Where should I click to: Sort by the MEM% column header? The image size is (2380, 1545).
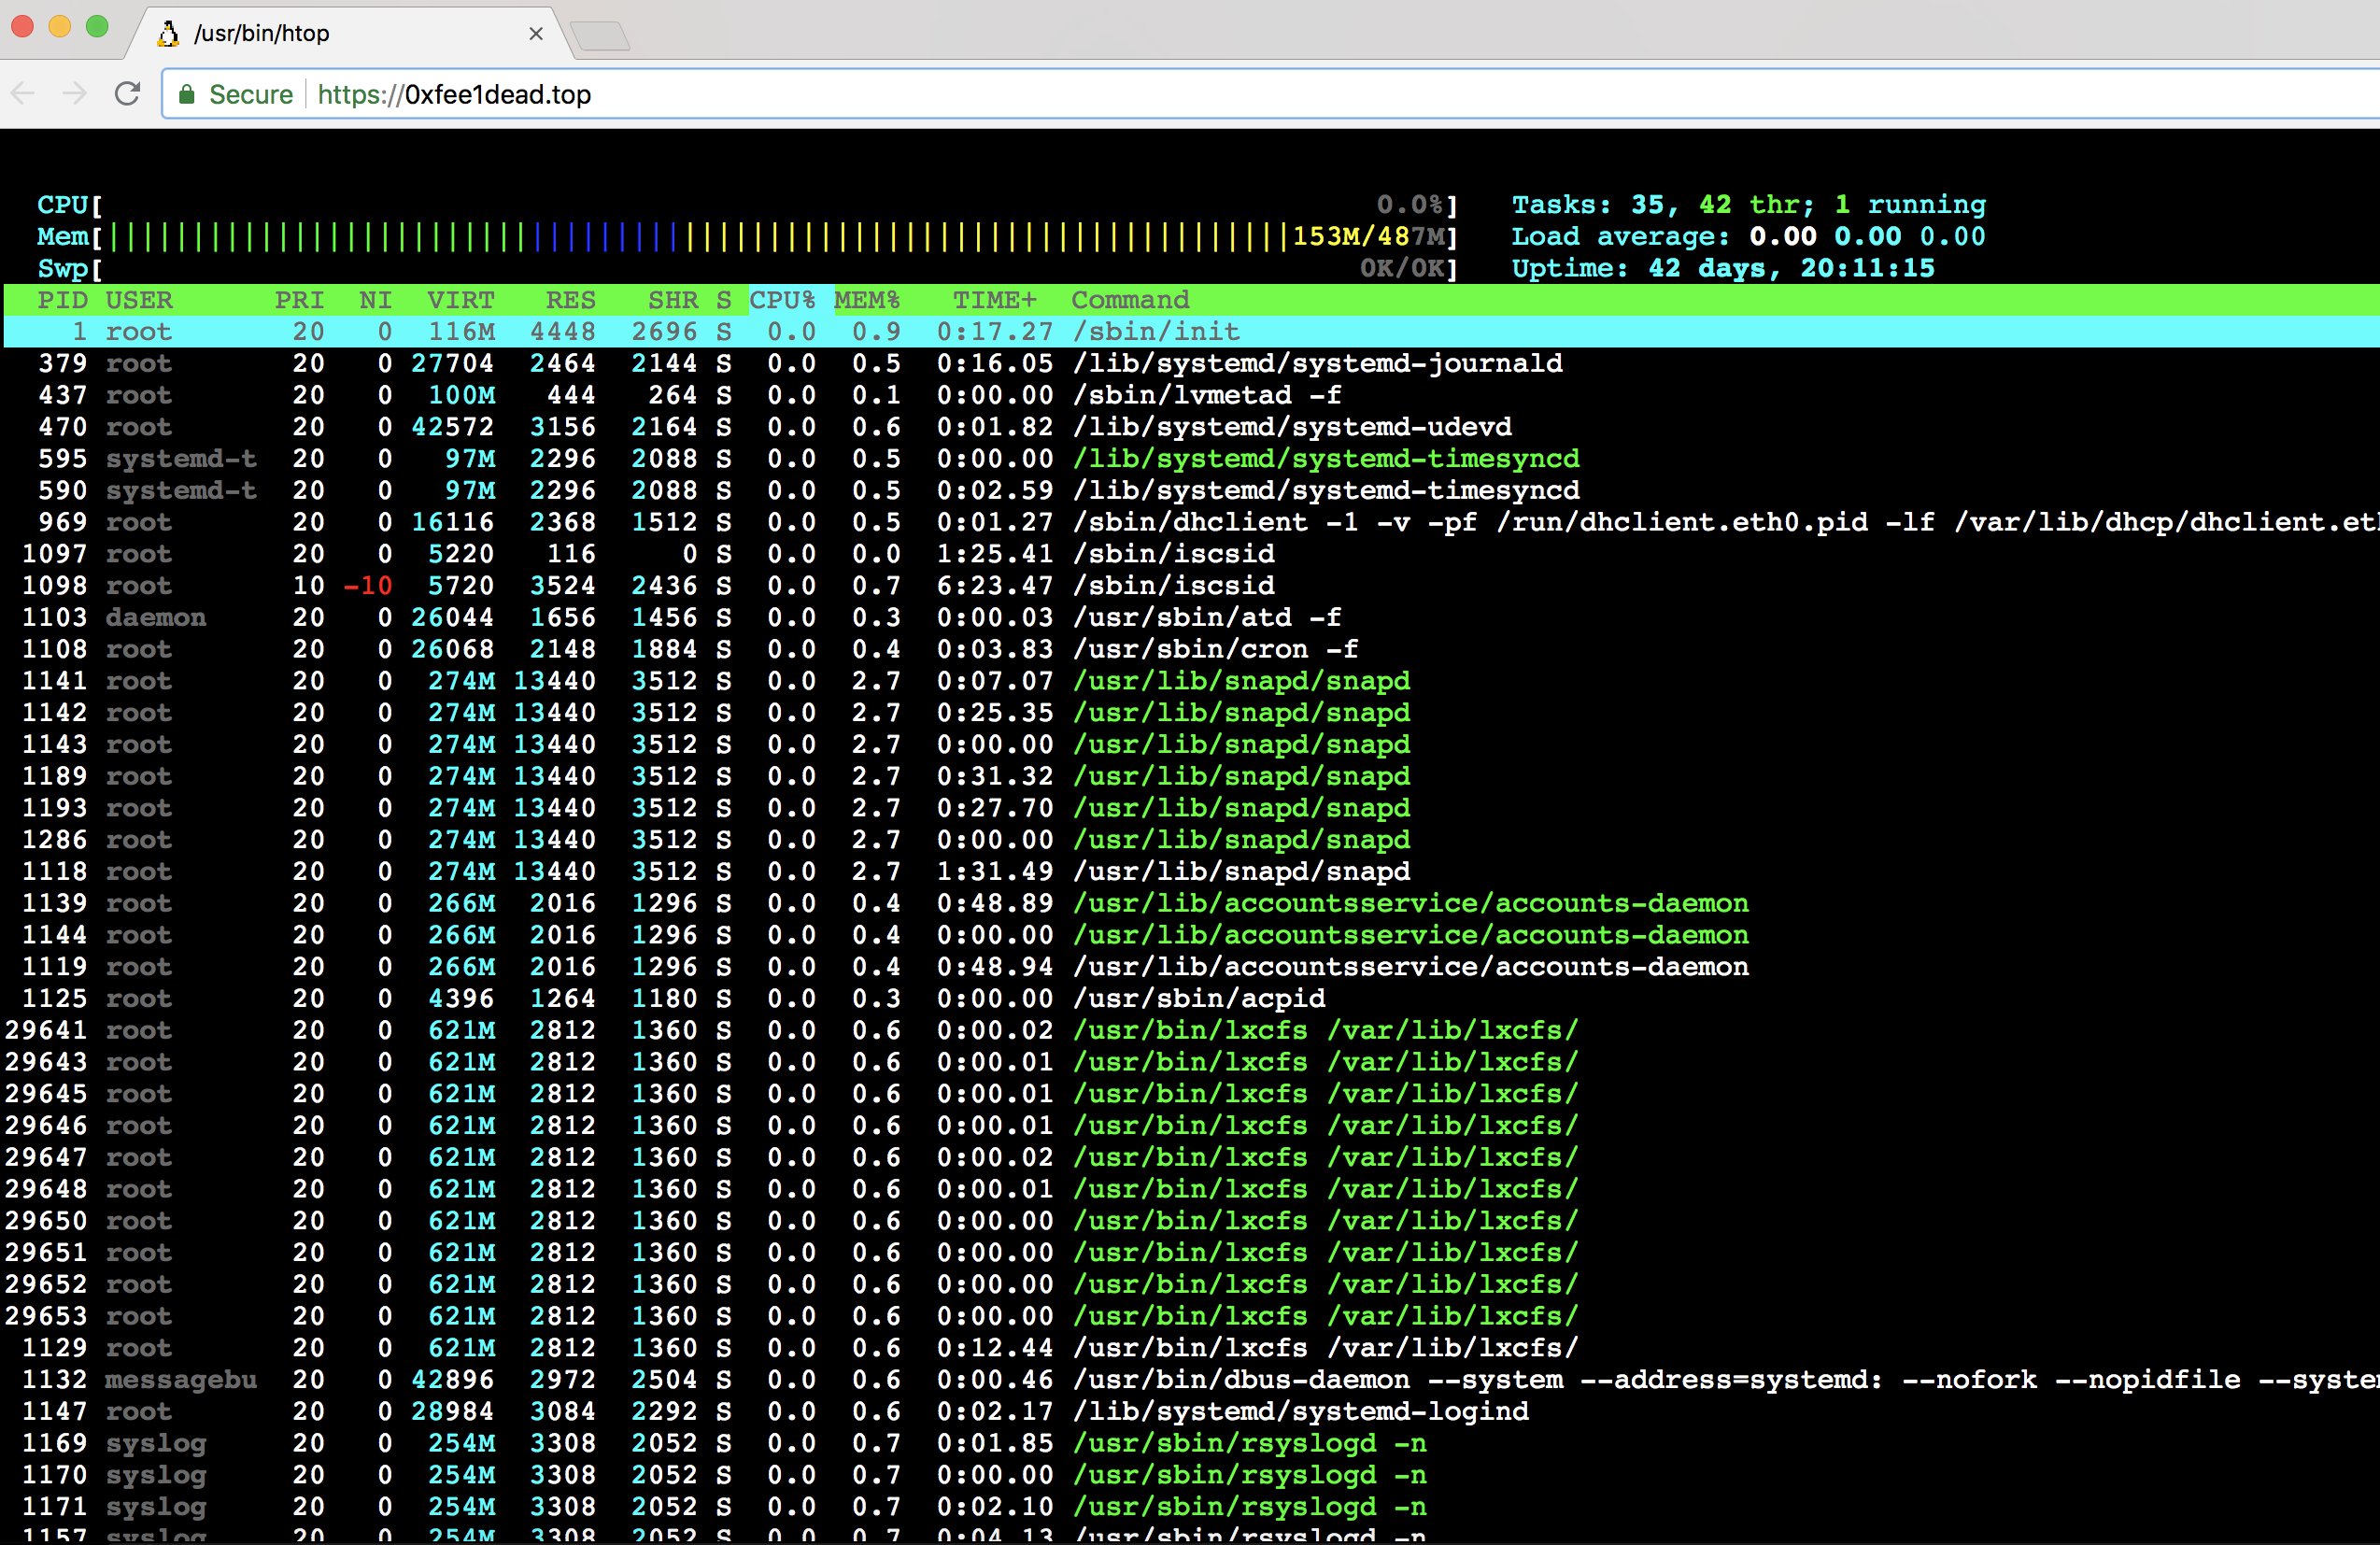(867, 300)
